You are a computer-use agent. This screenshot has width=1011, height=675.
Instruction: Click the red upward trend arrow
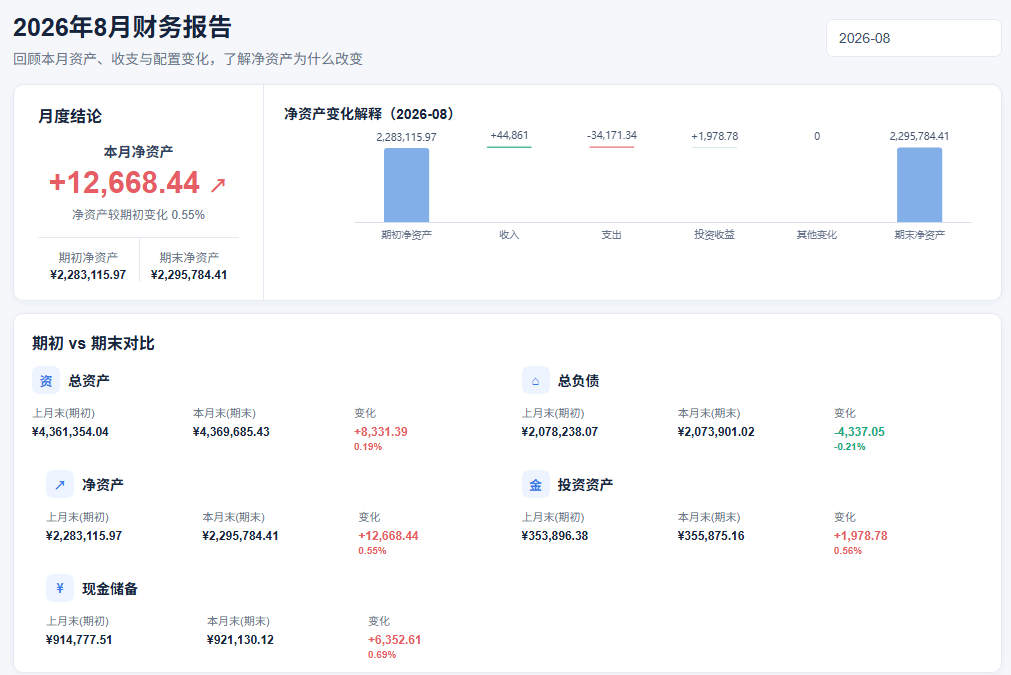(218, 185)
